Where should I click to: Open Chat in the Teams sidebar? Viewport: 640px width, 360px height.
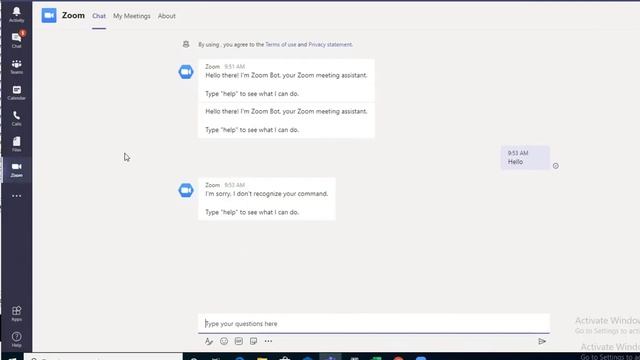tap(16, 40)
